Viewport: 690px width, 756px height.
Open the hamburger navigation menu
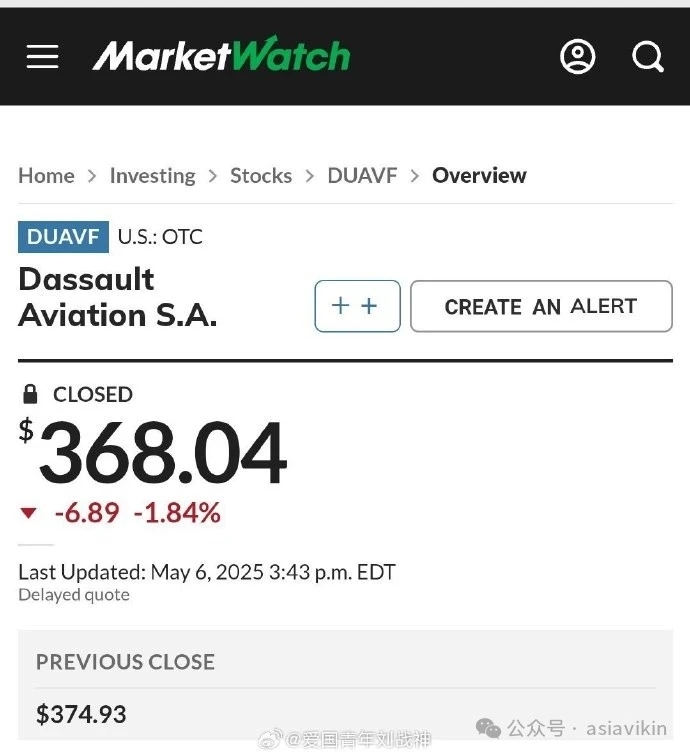point(42,56)
